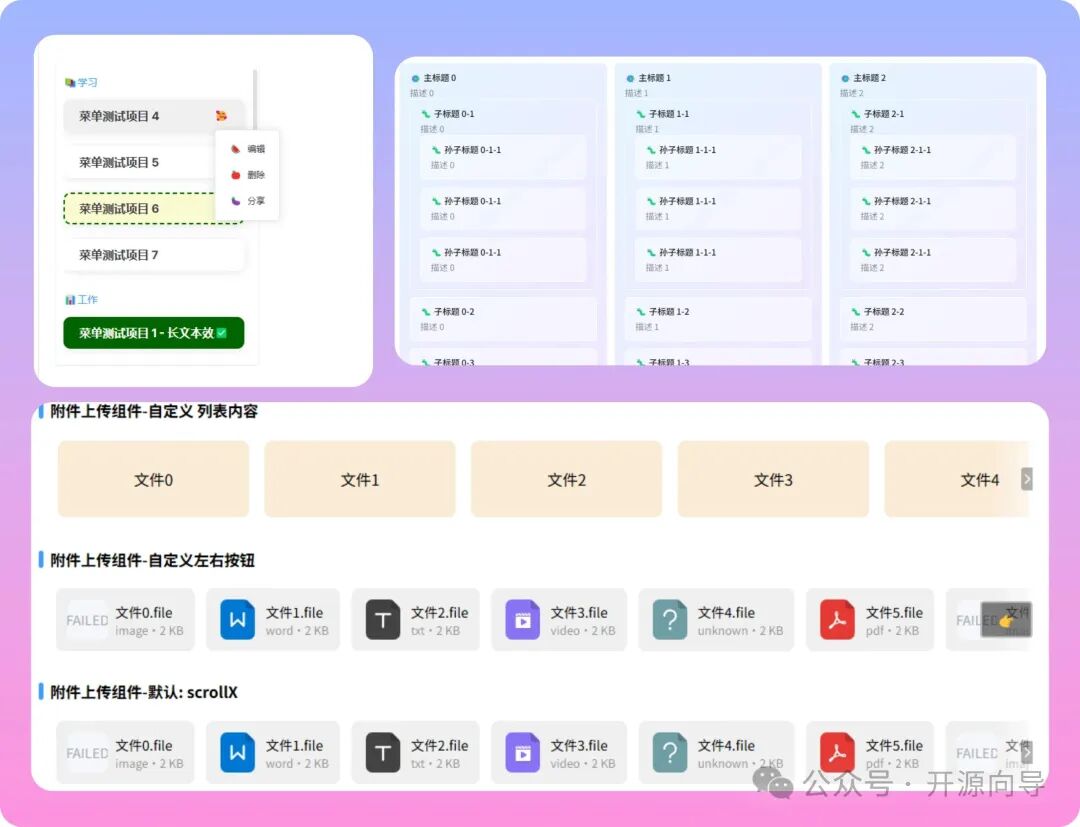Viewport: 1080px width, 827px height.
Task: Select the txt icon of 文件2.file
Action: pos(383,619)
